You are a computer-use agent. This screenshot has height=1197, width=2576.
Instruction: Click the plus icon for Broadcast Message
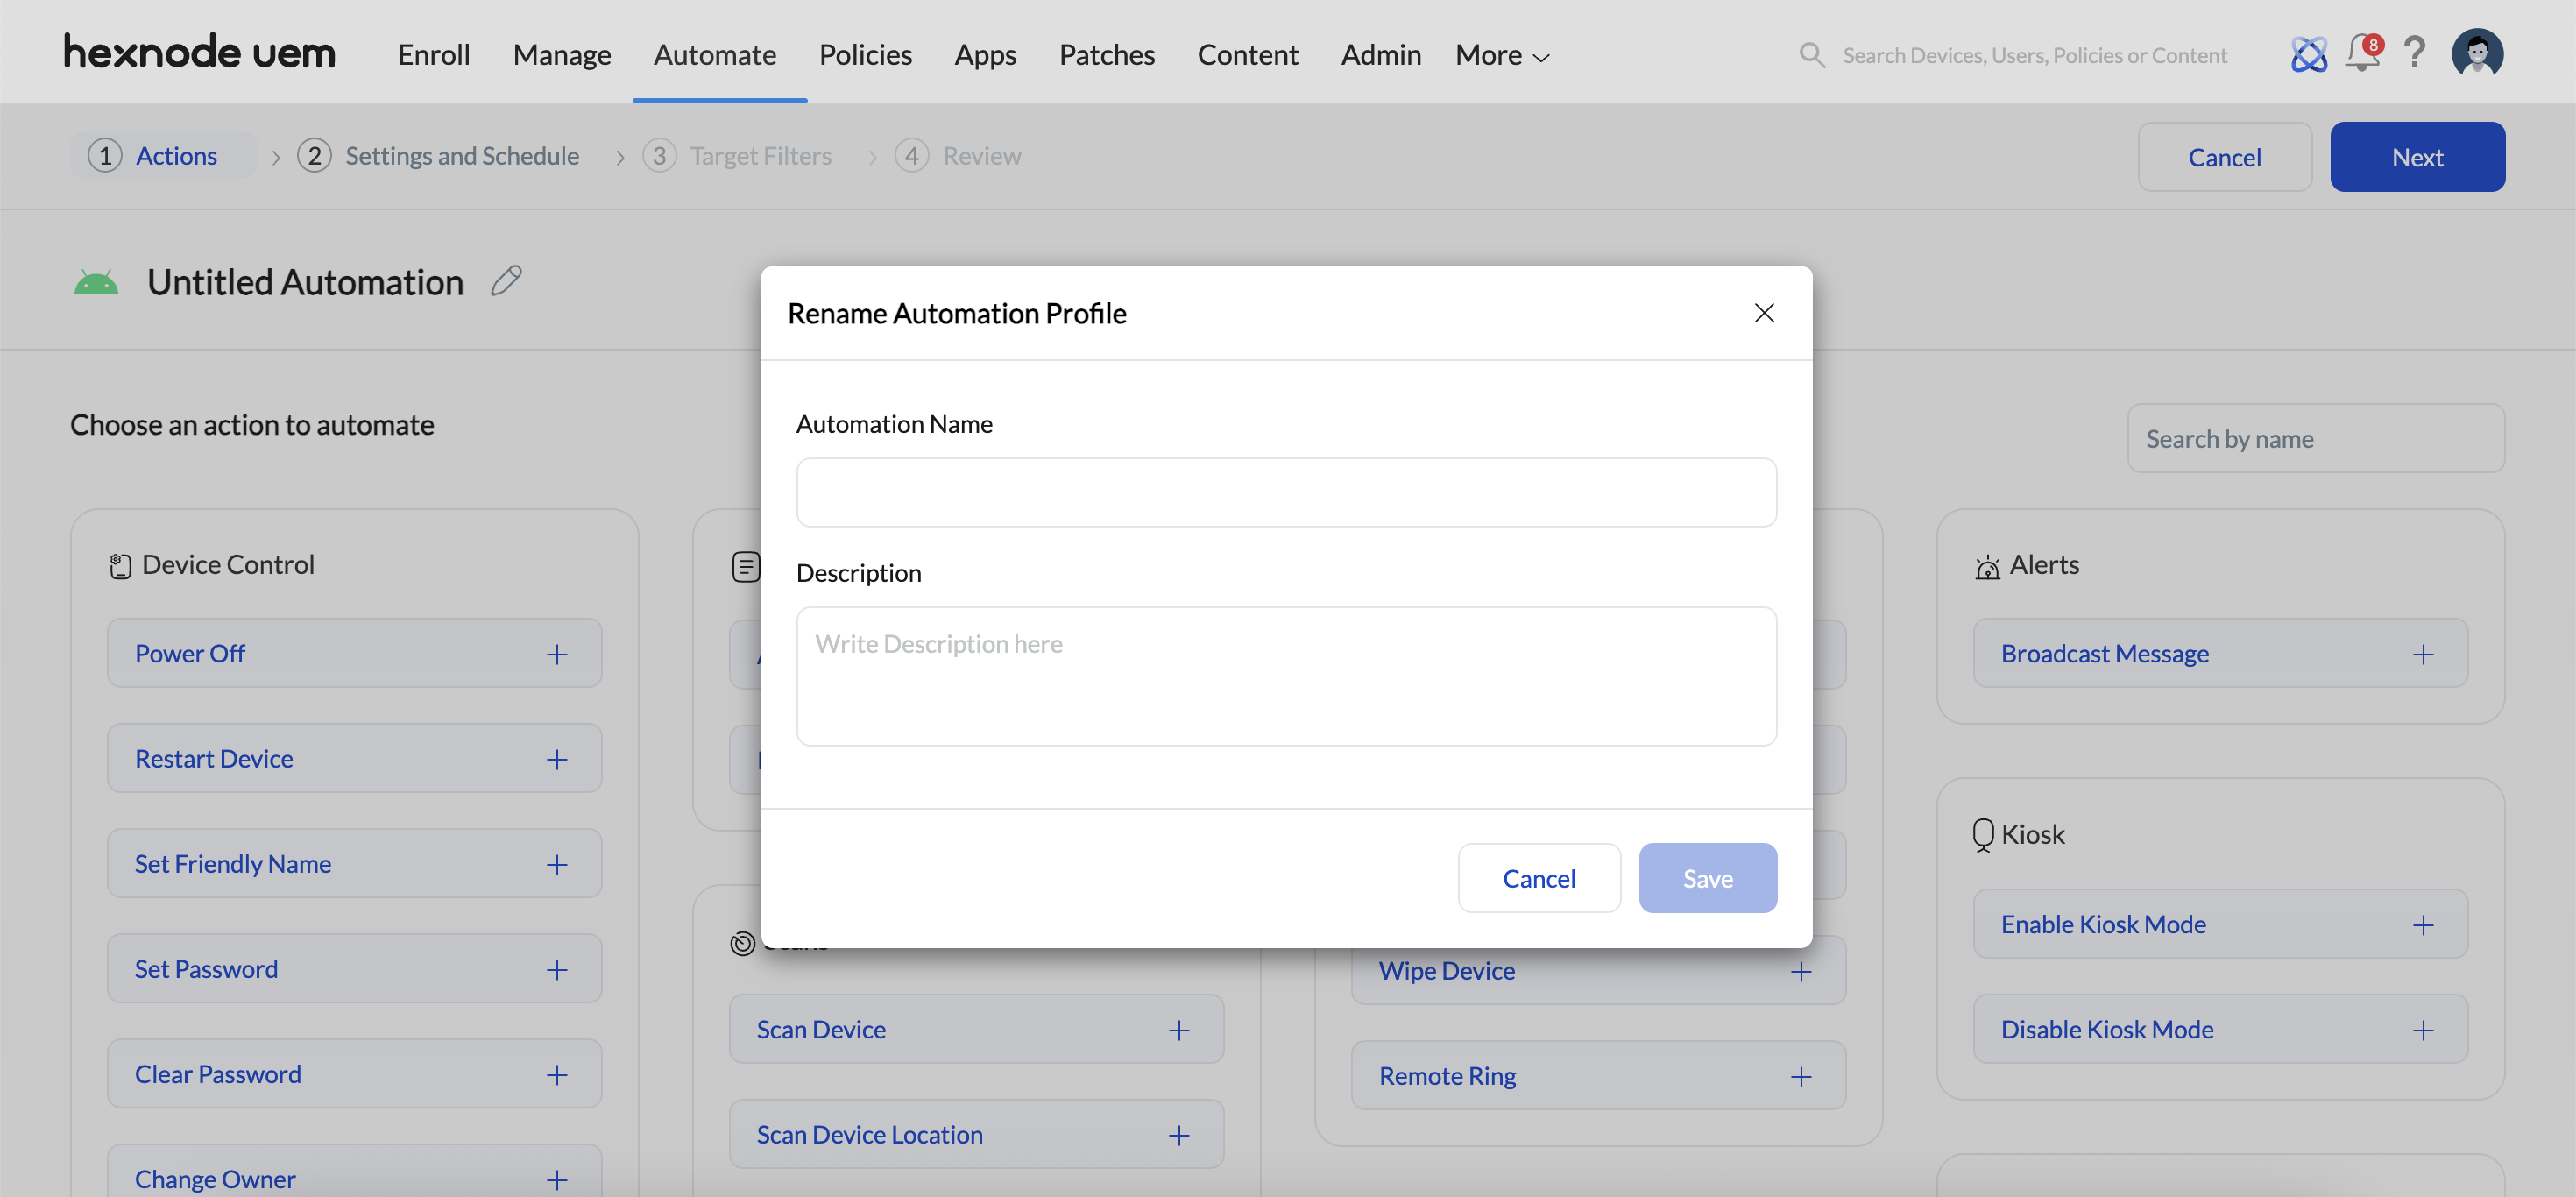click(2422, 654)
